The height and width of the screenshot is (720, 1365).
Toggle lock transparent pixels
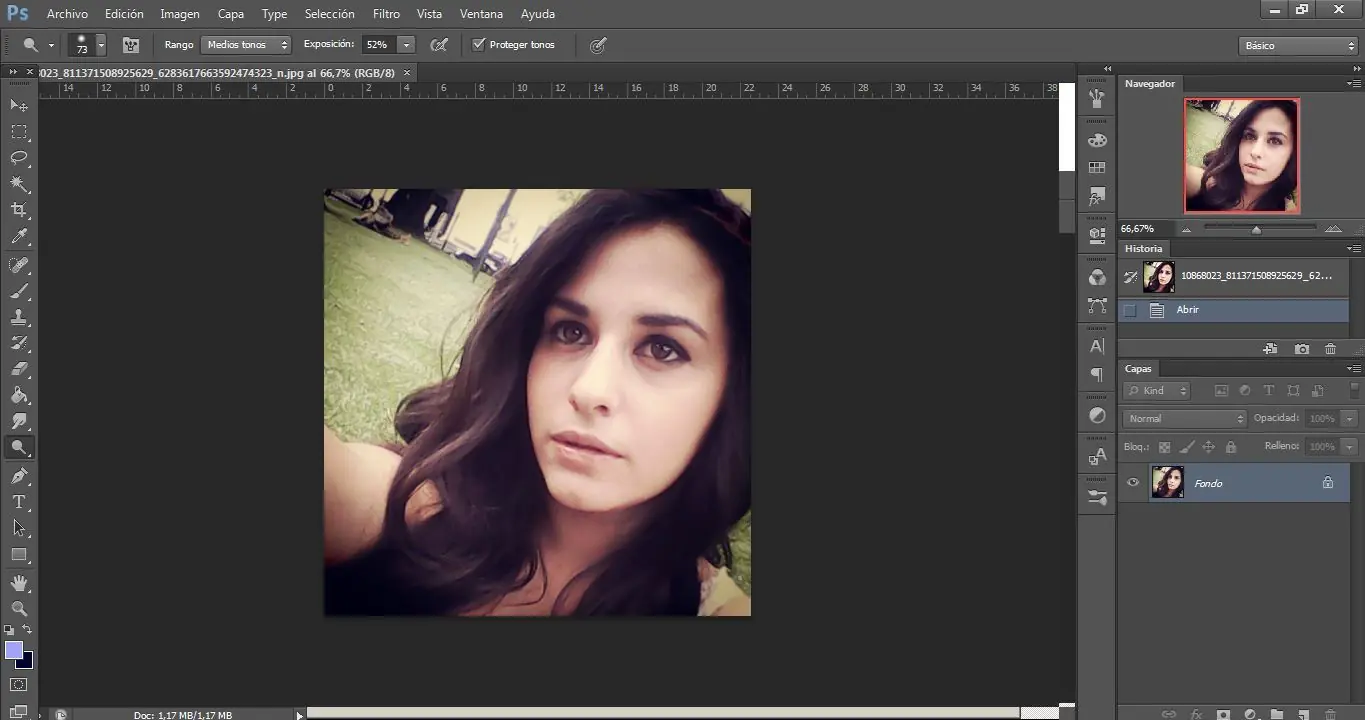[x=1164, y=447]
